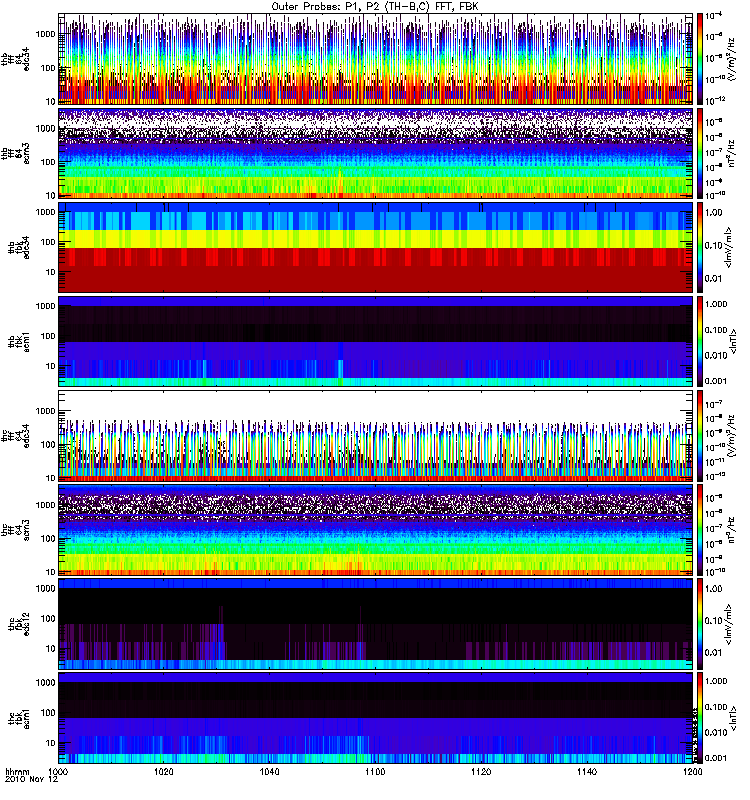
Task: Click the time-axis tick label "1020"
Action: coord(164,771)
